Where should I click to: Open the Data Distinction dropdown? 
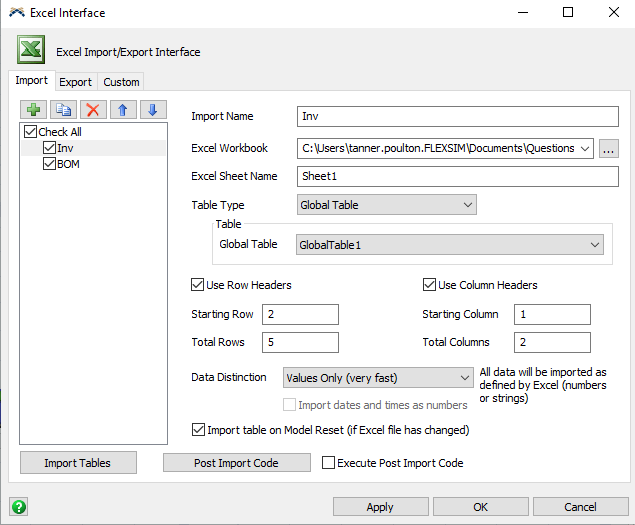pos(378,378)
